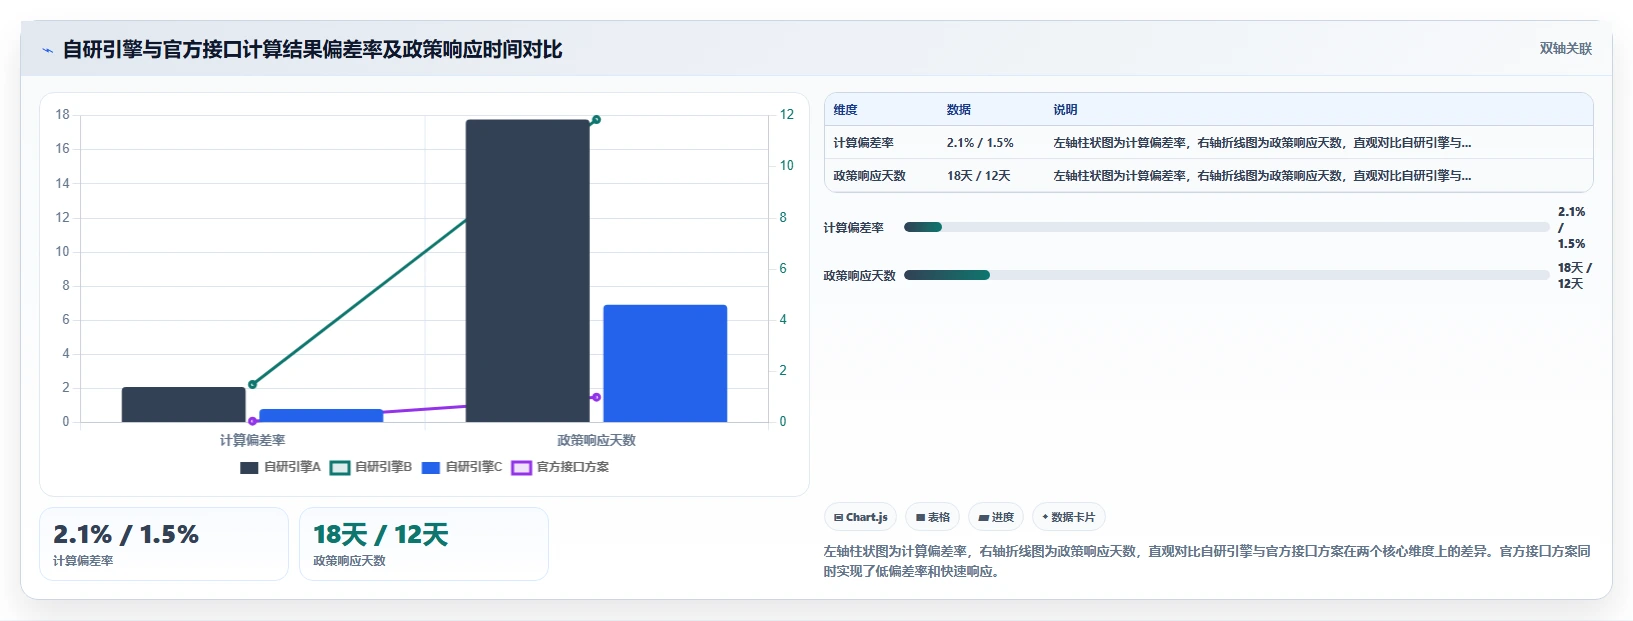Click the 2.1% / 1.5% data card

pyautogui.click(x=164, y=544)
